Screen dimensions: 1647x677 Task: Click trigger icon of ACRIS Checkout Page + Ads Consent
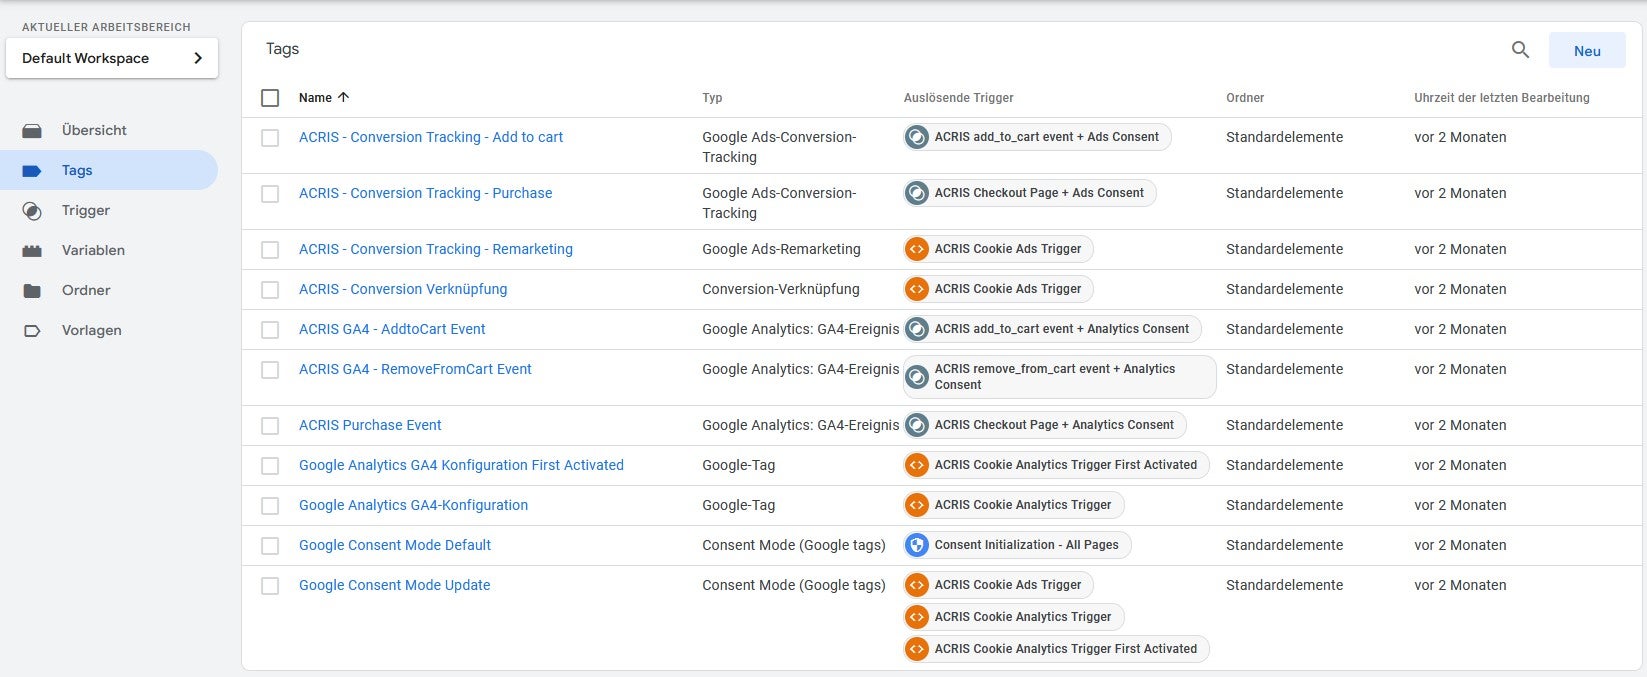click(917, 193)
